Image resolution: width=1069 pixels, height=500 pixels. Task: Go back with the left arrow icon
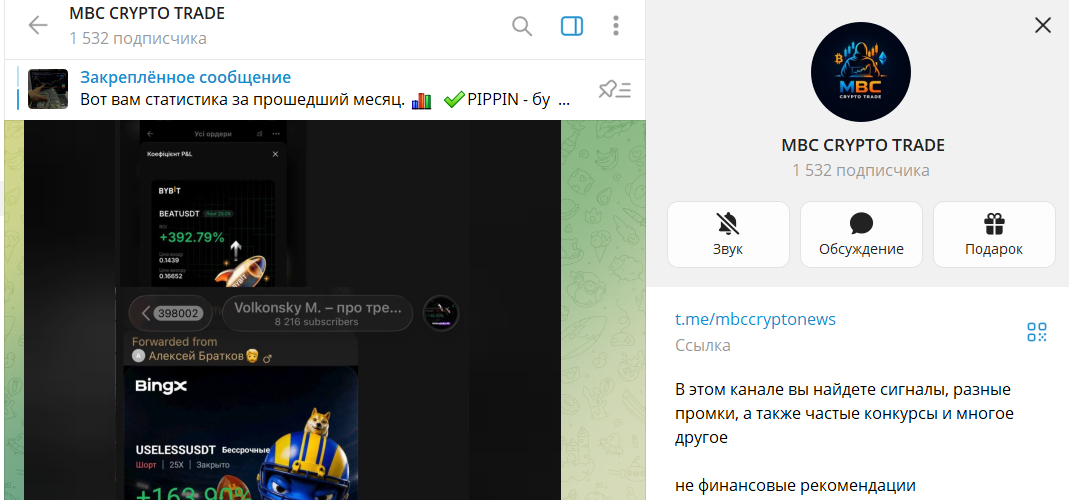(x=38, y=26)
